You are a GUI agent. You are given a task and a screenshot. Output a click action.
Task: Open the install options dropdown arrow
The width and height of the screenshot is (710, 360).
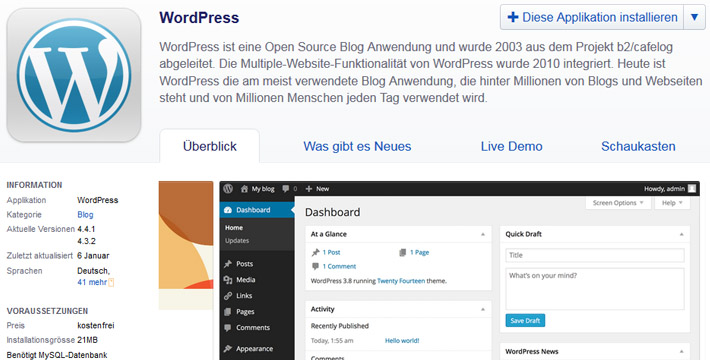(x=695, y=17)
